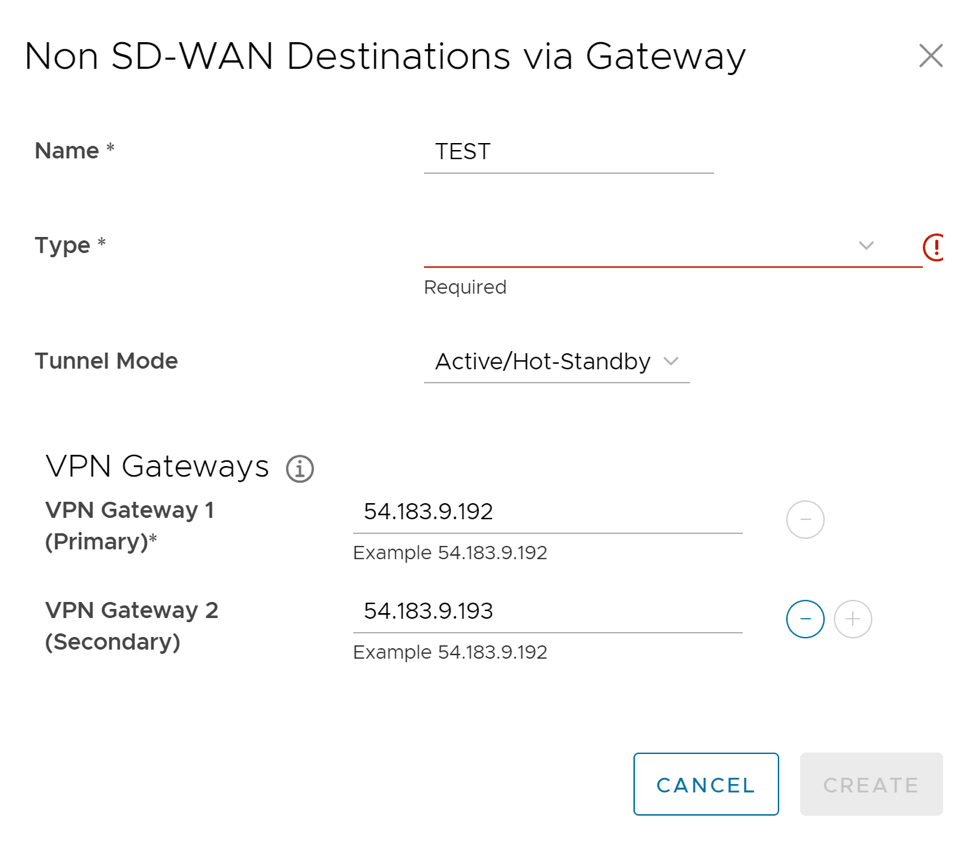Click the VPN Gateway 1 (Primary) label
Image resolution: width=972 pixels, height=855 pixels.
click(130, 526)
